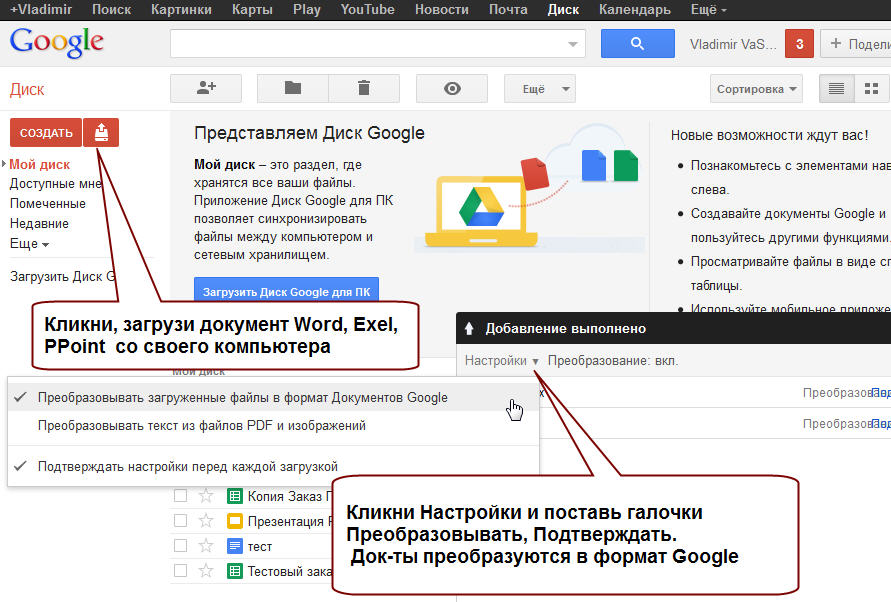Click the red upload arrow button
The image size is (891, 602).
(101, 132)
